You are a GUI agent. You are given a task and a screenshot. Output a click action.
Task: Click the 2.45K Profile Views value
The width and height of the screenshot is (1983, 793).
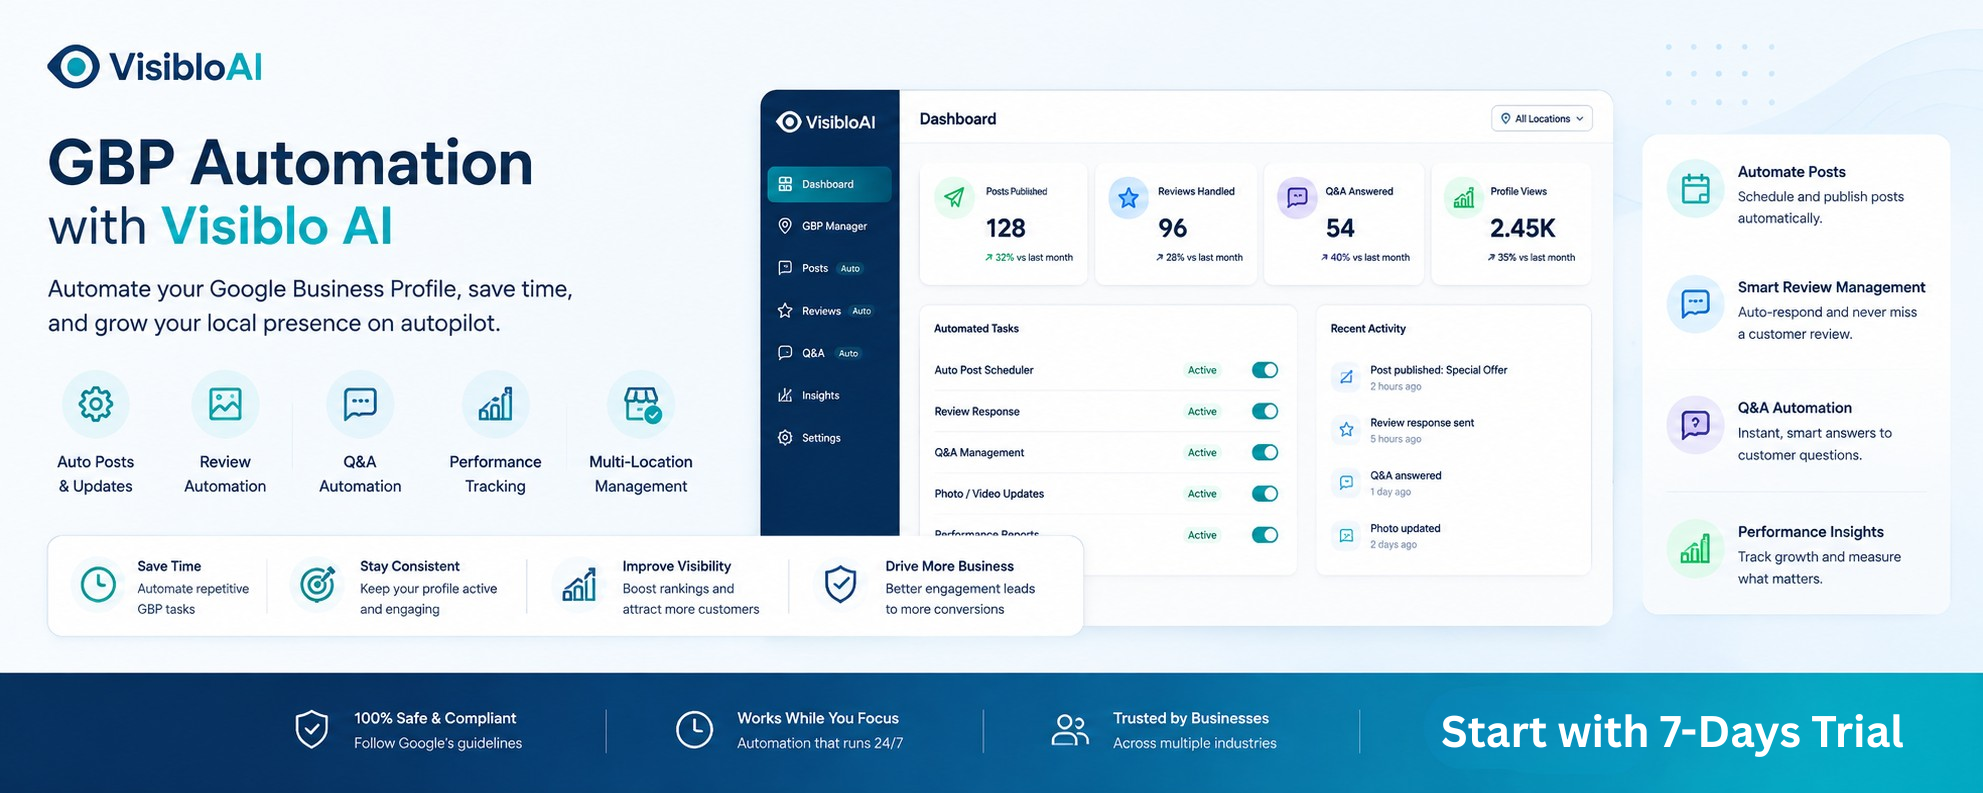1523,228
